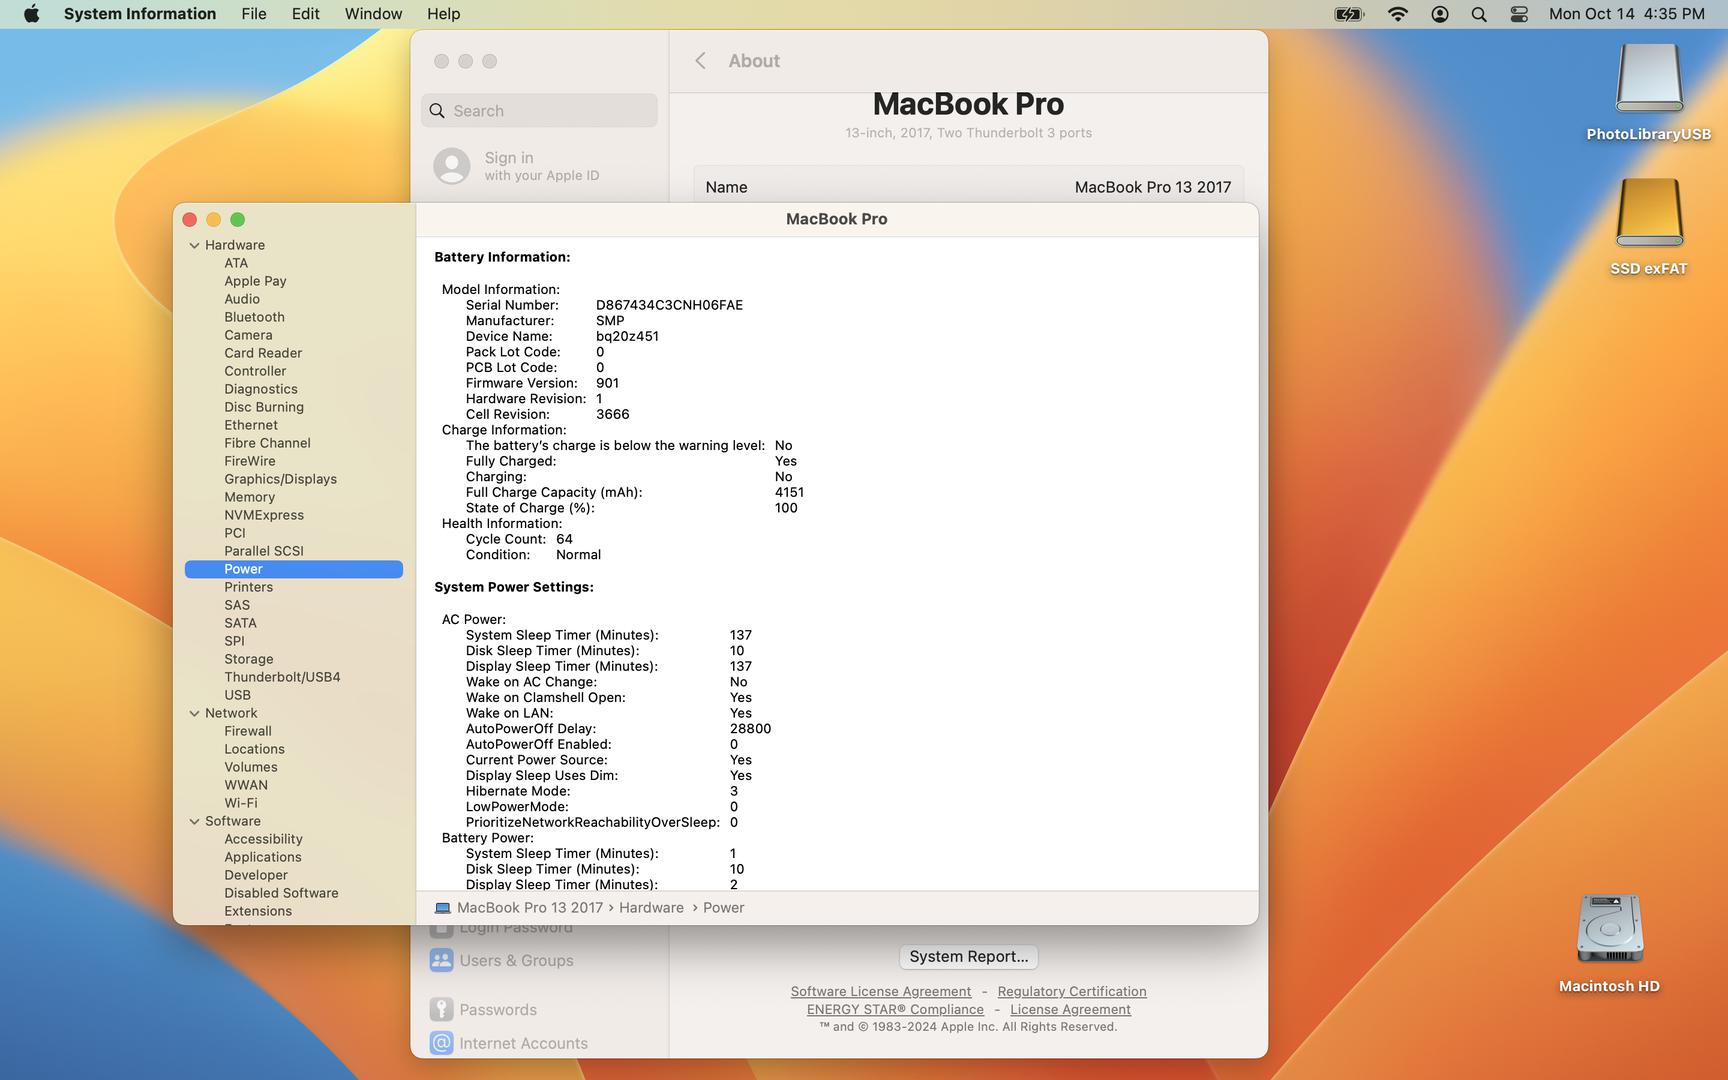Select Wi-Fi under Network
1728x1080 pixels.
[241, 803]
